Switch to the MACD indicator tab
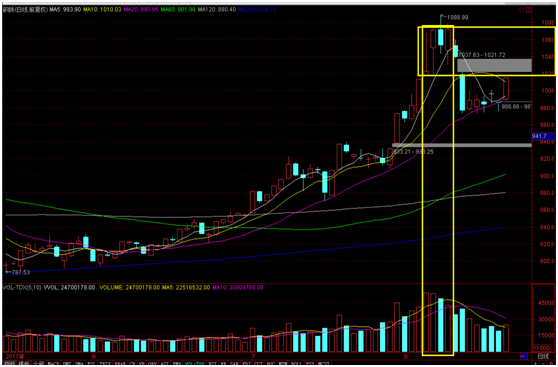Image resolution: width=558 pixels, height=367 pixels. 53,363
